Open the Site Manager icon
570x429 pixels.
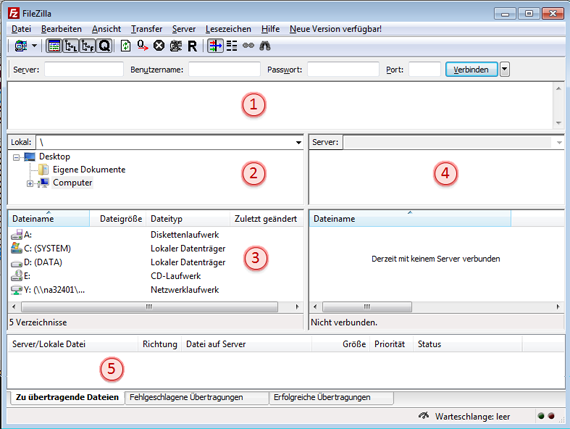tap(21, 46)
